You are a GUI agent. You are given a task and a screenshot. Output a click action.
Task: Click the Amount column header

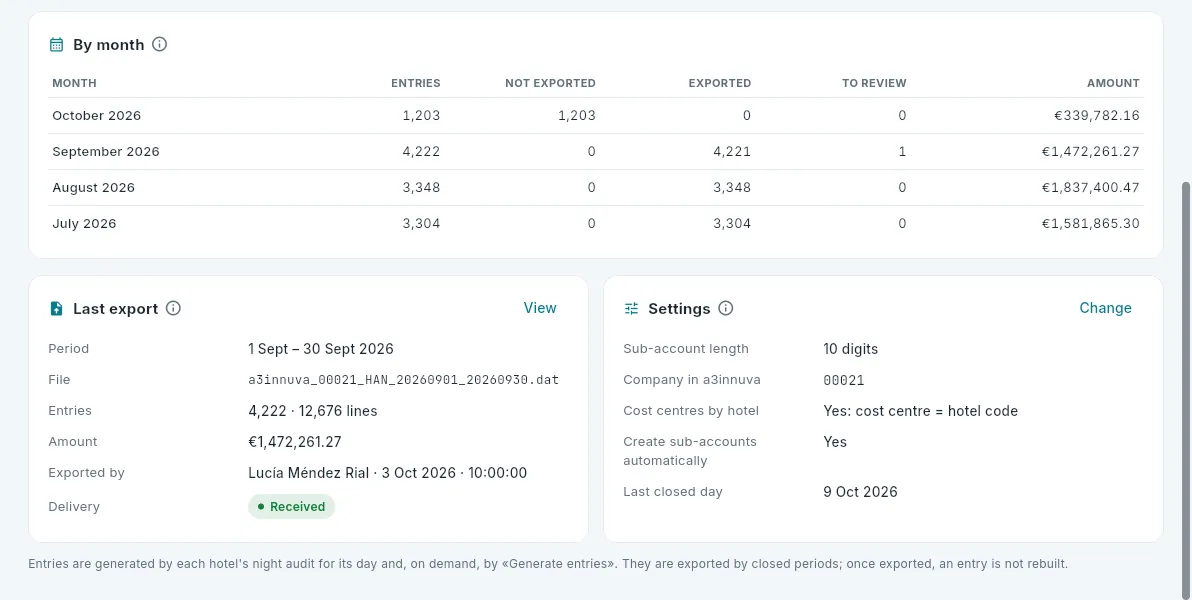(x=1114, y=83)
